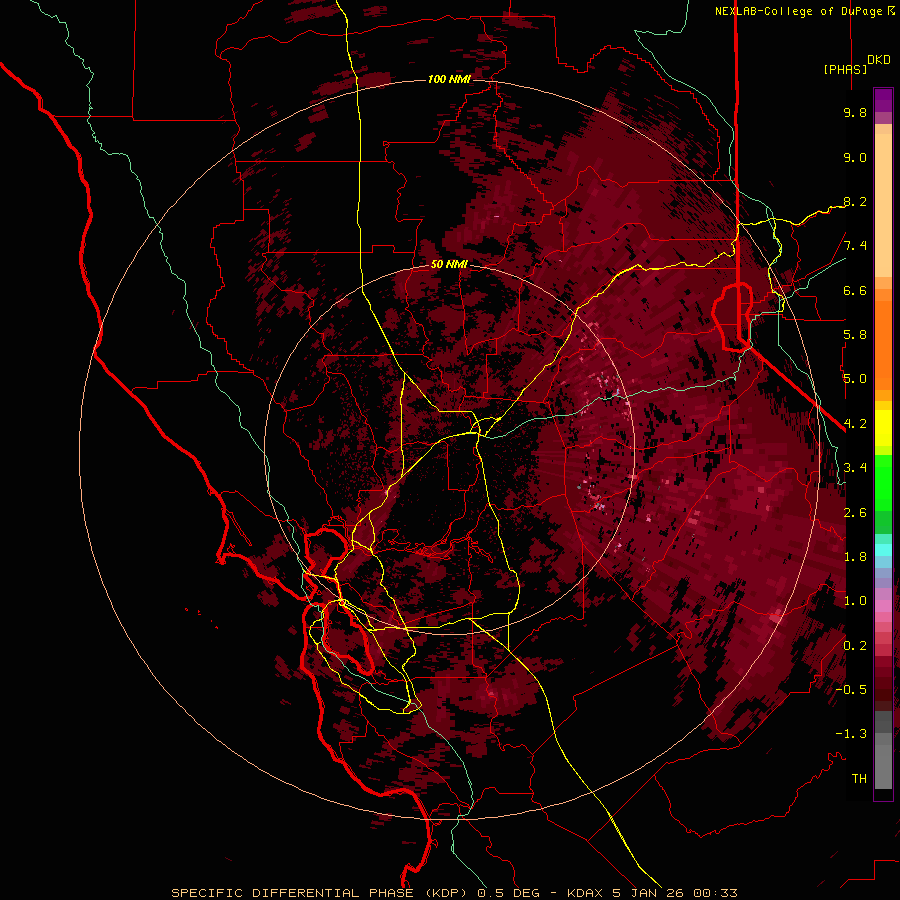
Task: Select the 9.0 value on the color scale
Action: pos(855,157)
